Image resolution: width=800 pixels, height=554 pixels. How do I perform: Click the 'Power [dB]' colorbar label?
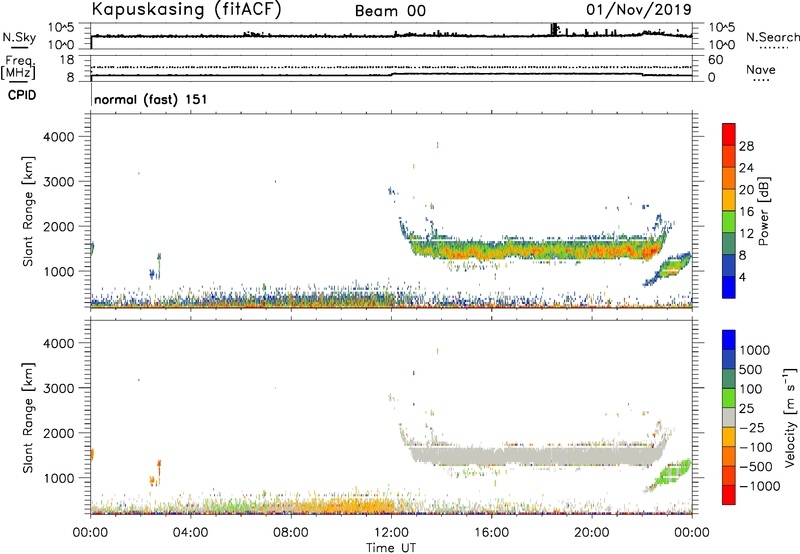tap(763, 211)
